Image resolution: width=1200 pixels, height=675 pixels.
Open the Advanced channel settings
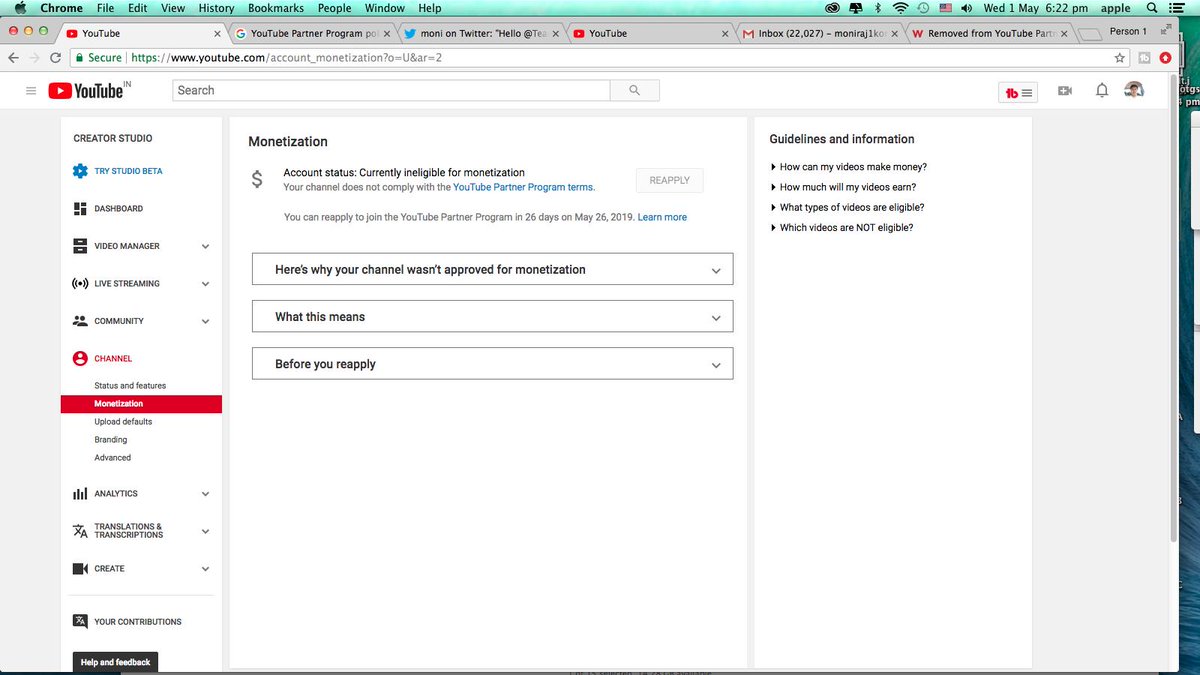(x=113, y=458)
